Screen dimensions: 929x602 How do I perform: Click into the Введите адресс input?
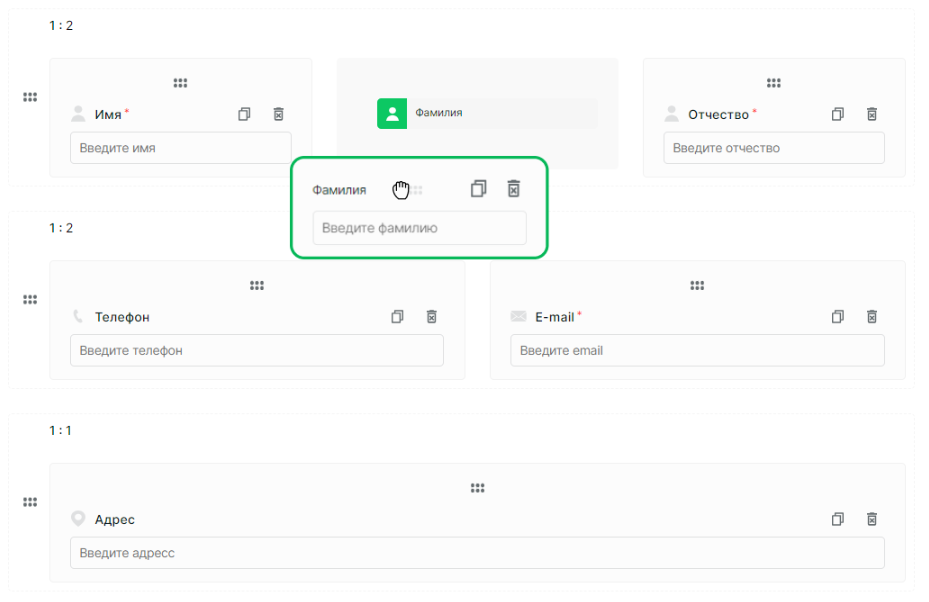pyautogui.click(x=478, y=553)
